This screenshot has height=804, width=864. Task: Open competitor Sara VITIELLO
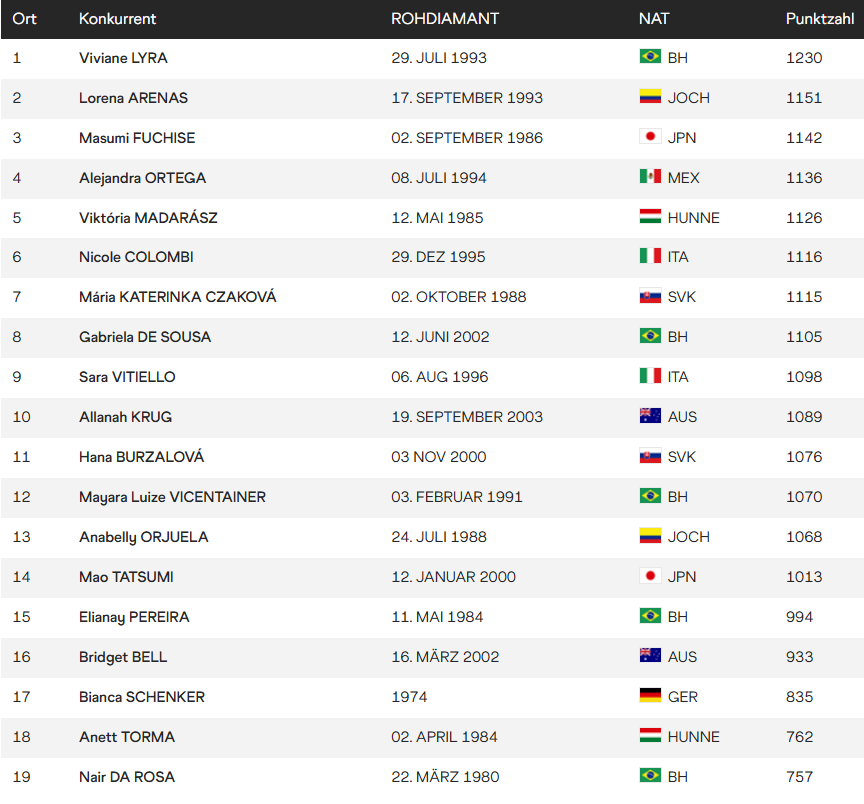tap(127, 377)
